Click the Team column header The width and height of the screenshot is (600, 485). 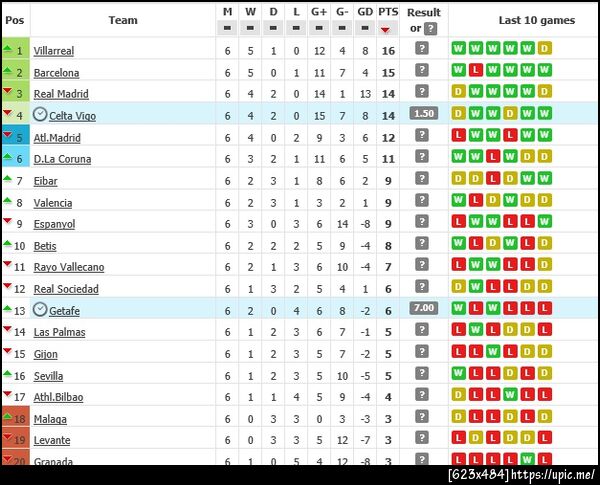pos(123,20)
